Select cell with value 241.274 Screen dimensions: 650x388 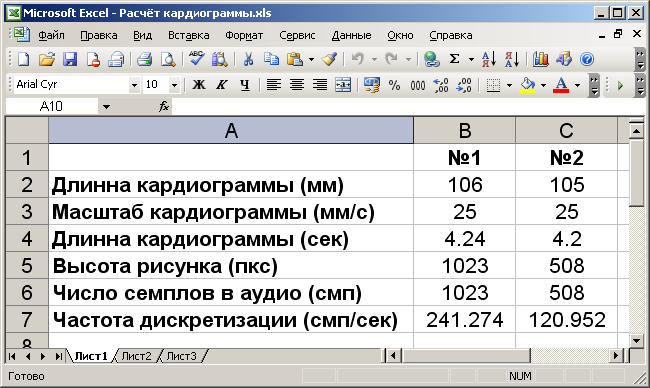[465, 320]
